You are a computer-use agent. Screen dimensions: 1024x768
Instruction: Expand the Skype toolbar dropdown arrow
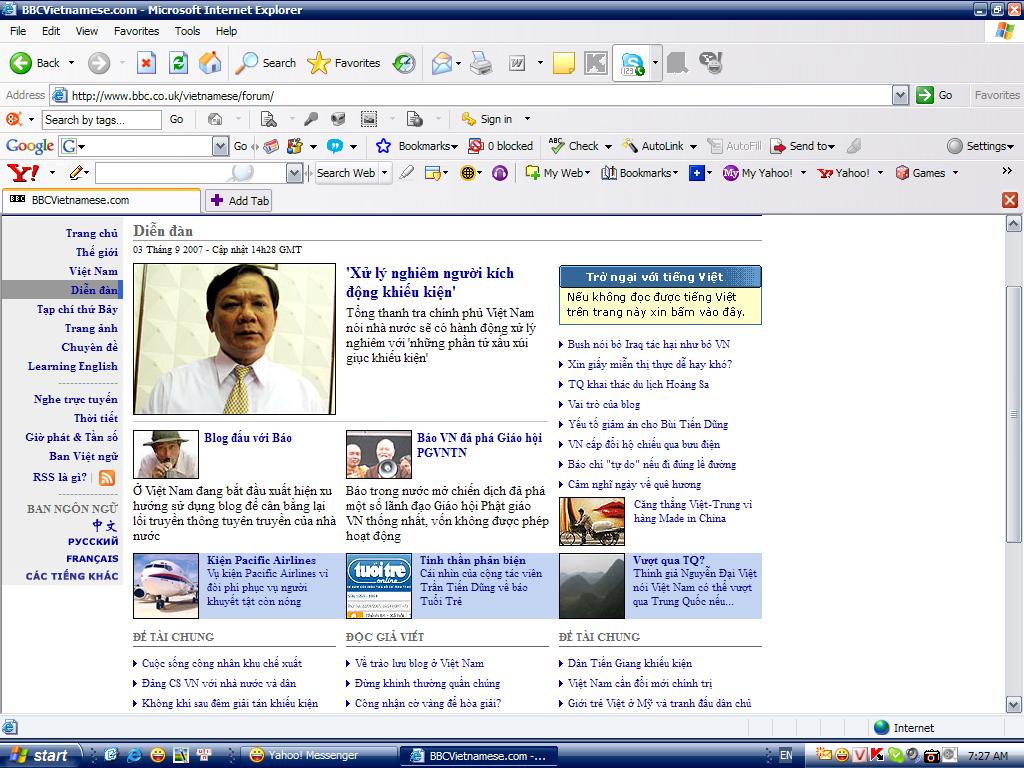click(655, 63)
